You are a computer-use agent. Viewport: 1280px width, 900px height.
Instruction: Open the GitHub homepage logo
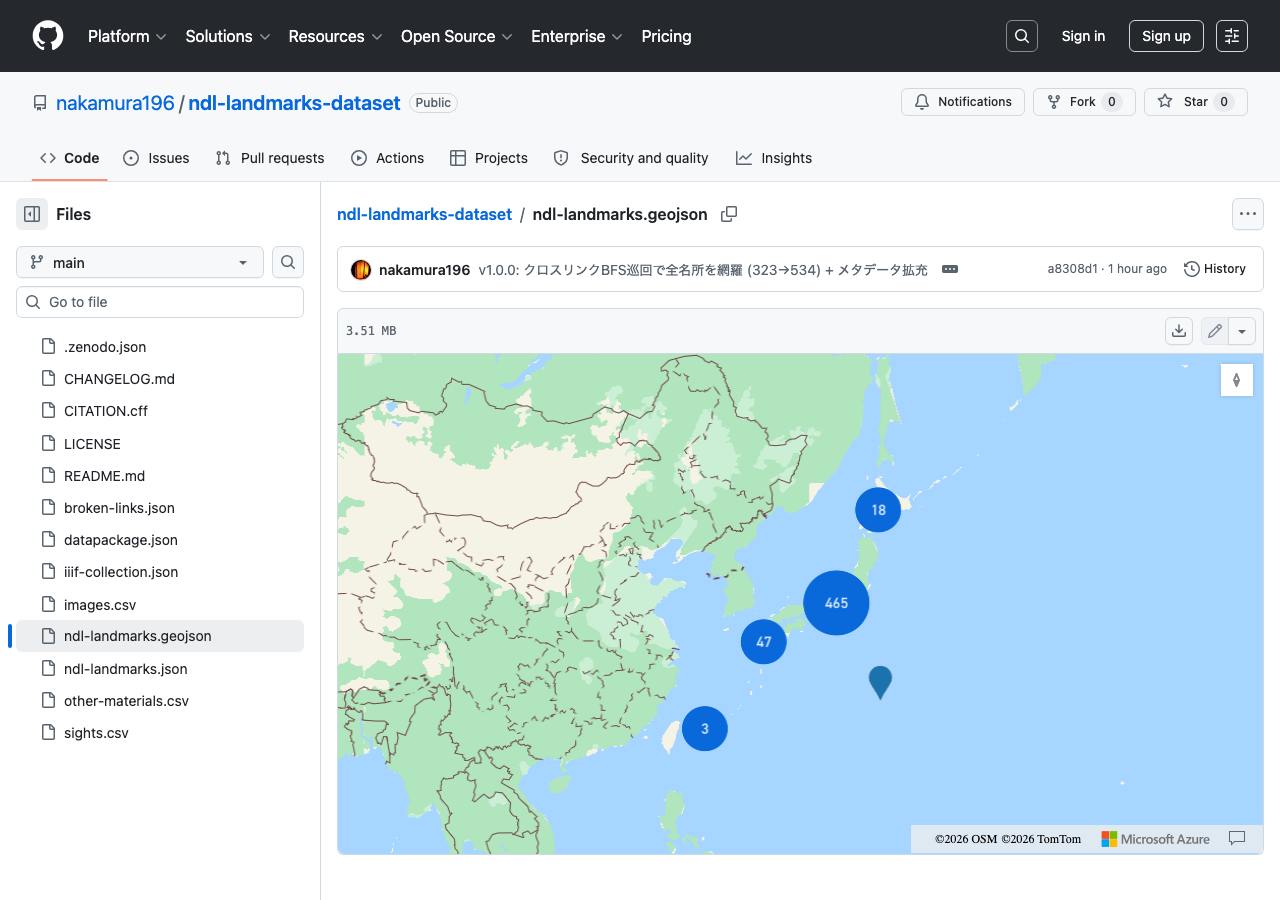tap(48, 36)
